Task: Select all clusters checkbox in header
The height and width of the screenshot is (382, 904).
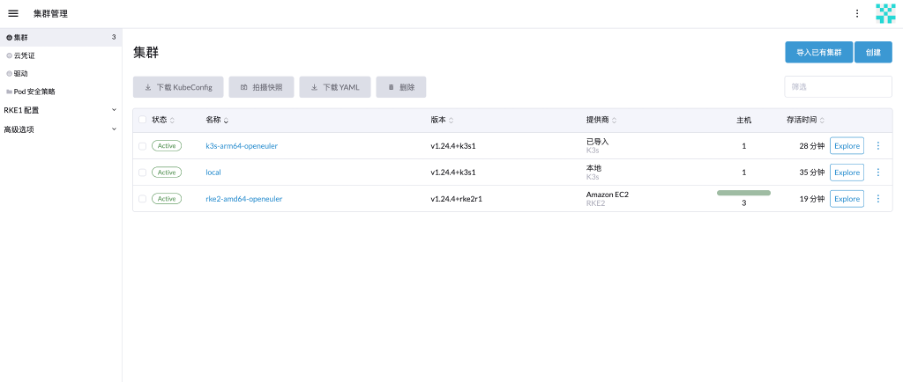Action: 142,120
